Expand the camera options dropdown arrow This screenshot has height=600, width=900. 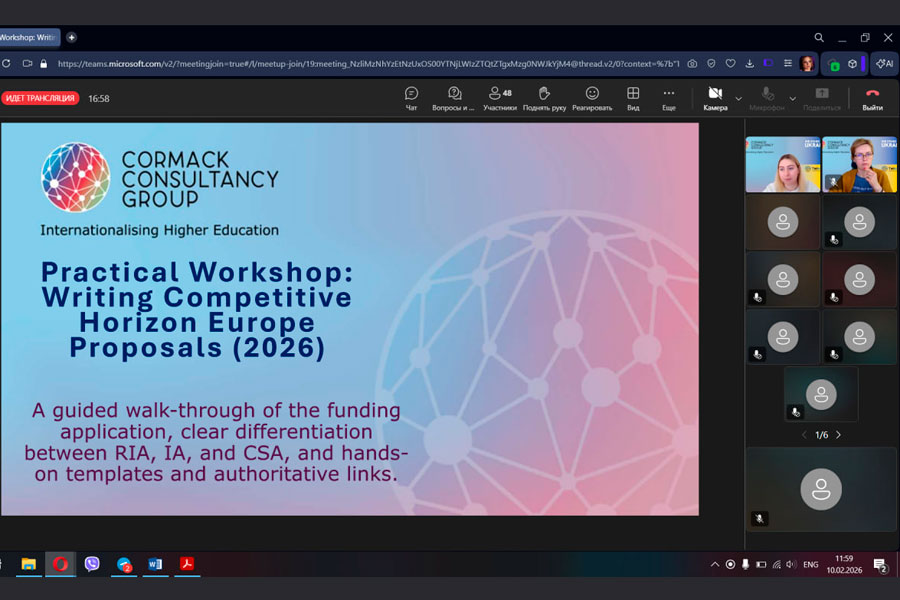[739, 98]
